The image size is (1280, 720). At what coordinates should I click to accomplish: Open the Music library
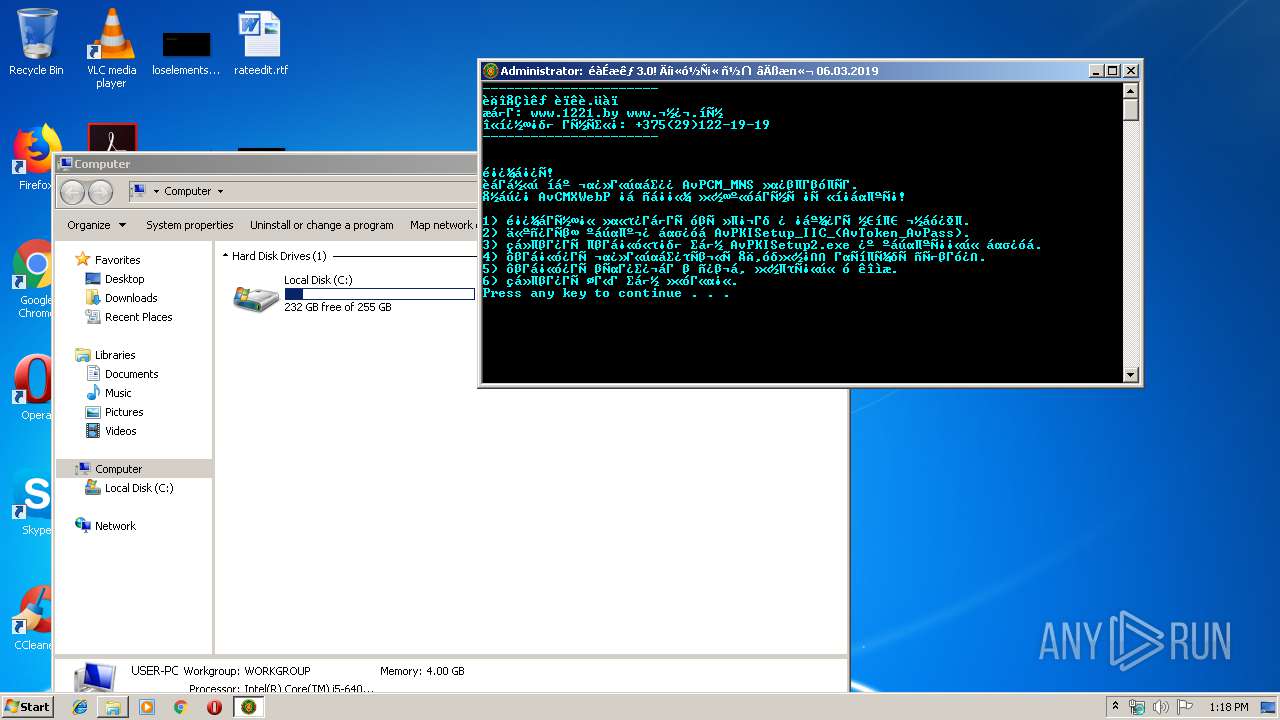click(118, 393)
